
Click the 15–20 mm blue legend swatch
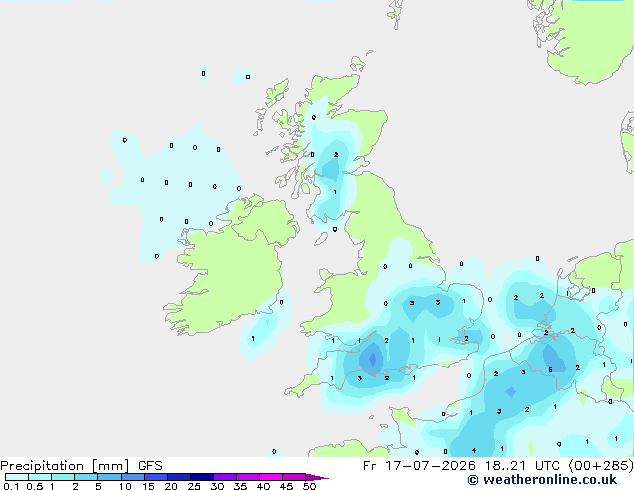click(156, 477)
